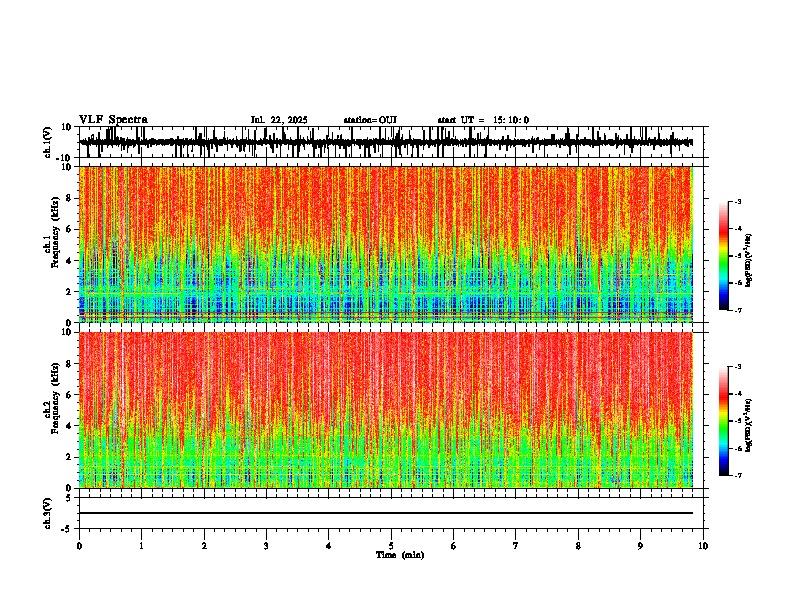The width and height of the screenshot is (792, 612).
Task: Click the 2 kHz tick on ch.1 frequency axis
Action: pos(69,291)
